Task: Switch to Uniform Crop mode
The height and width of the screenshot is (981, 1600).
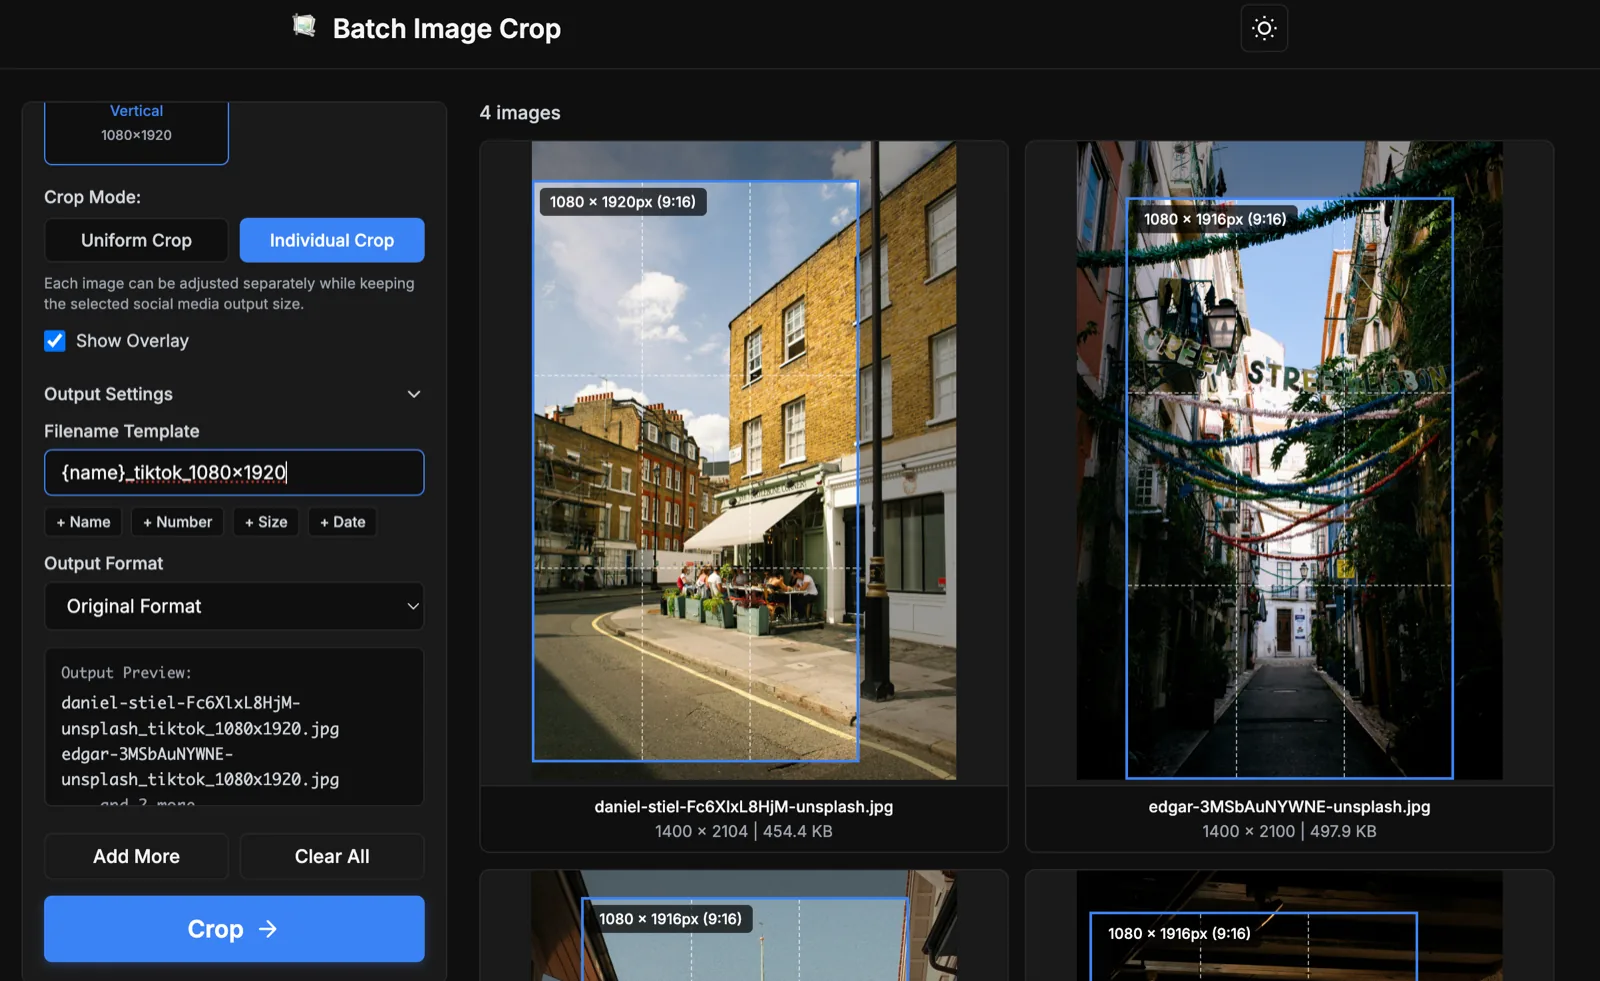Action: [136, 240]
